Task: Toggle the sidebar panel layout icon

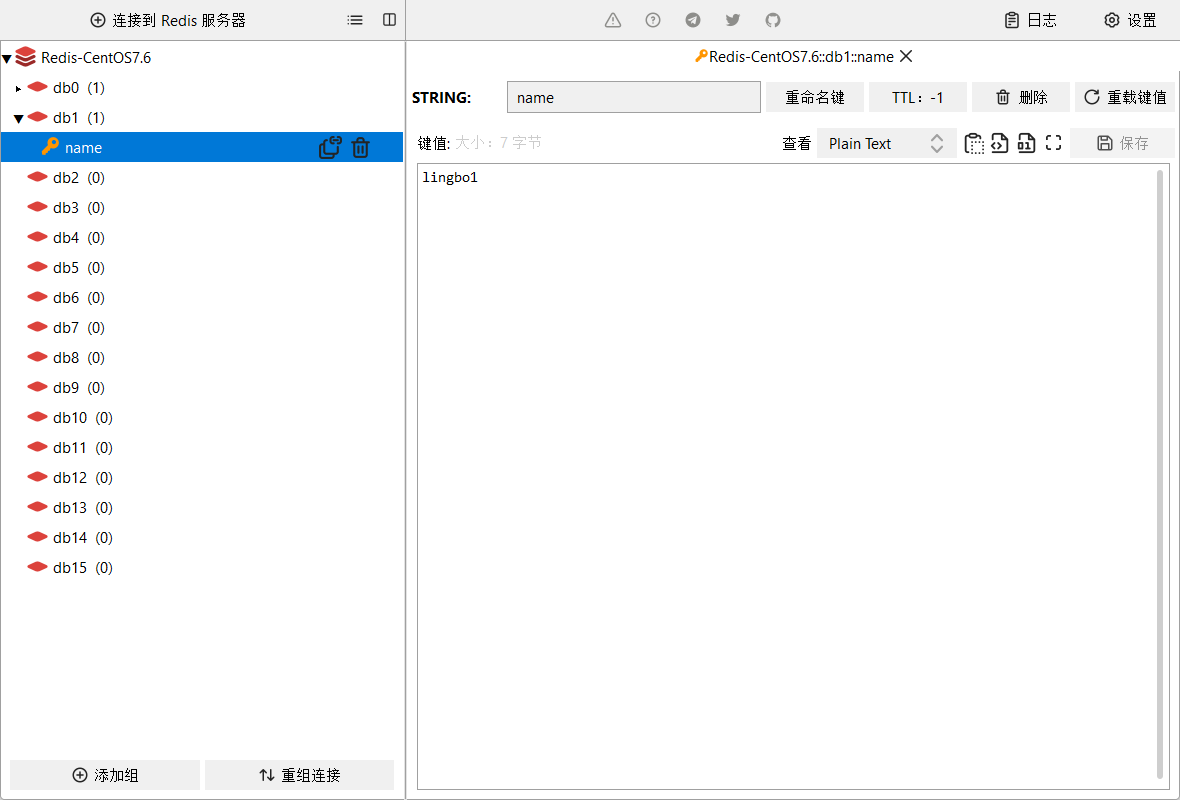Action: point(389,20)
